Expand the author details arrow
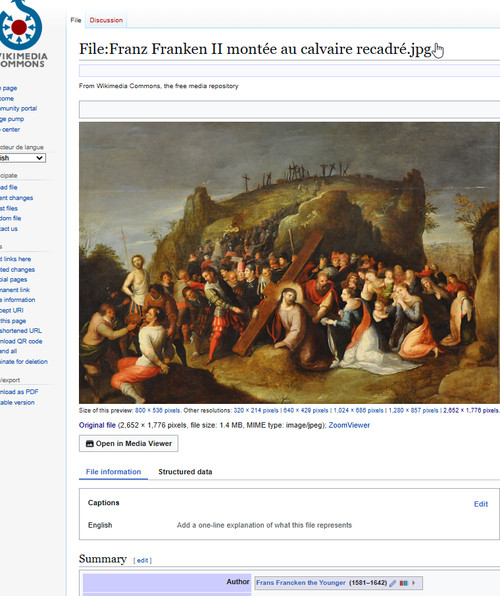 pyautogui.click(x=414, y=583)
